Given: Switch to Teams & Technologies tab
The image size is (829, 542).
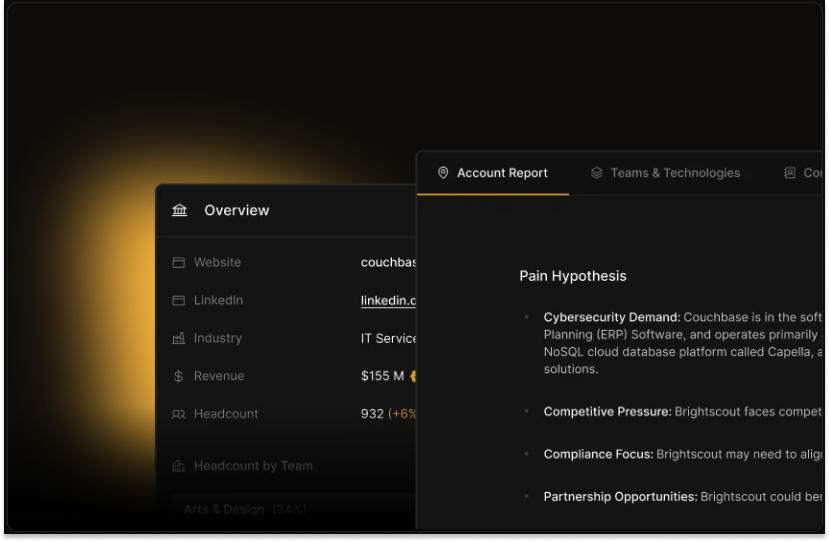Looking at the screenshot, I should pos(665,173).
